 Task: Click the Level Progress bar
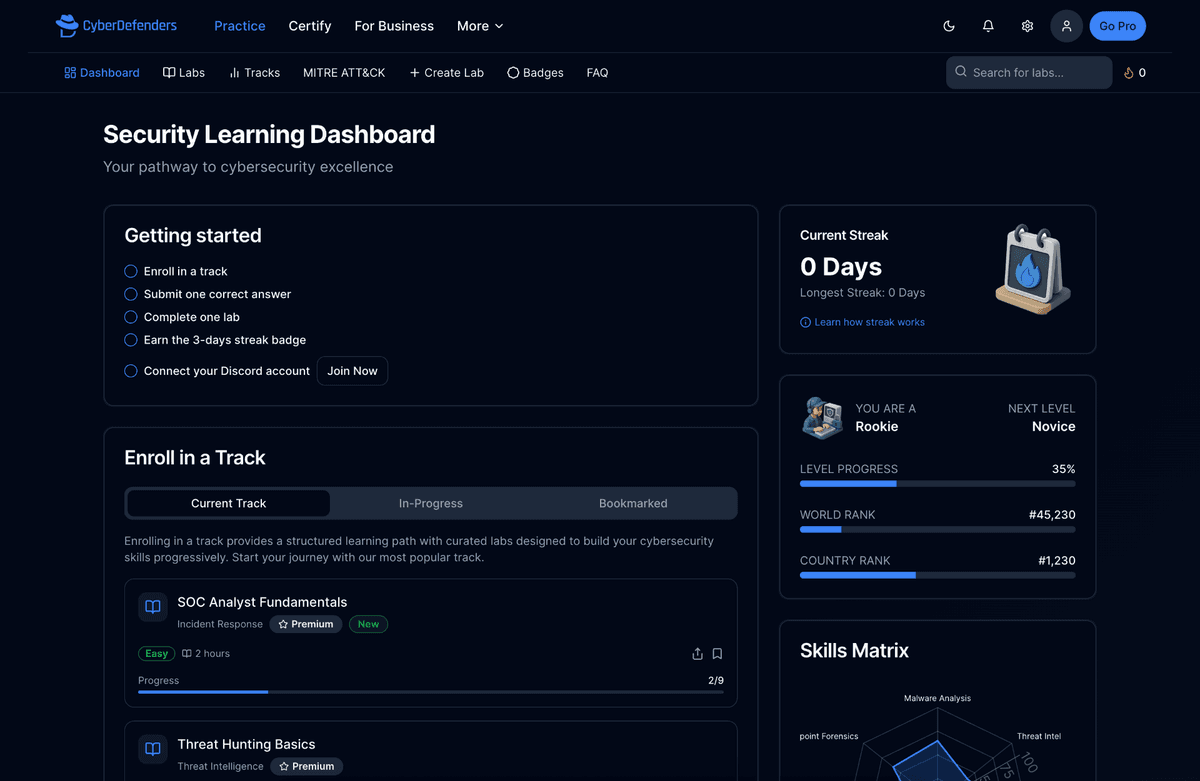point(938,484)
